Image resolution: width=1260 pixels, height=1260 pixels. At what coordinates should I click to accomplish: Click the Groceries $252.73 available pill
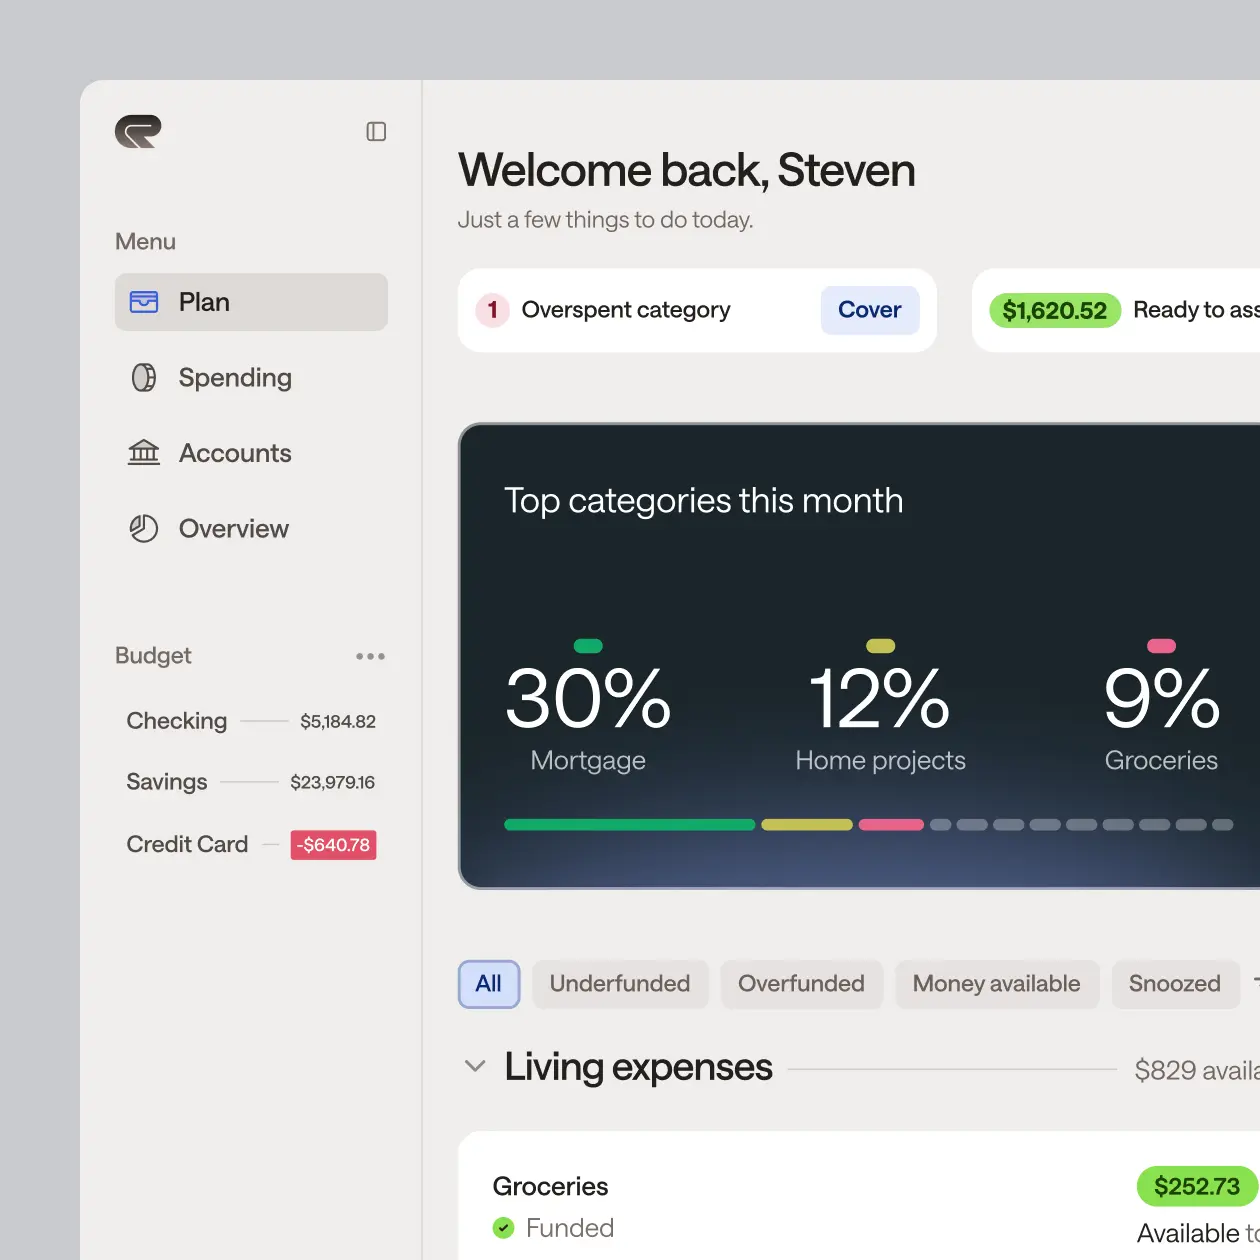click(1197, 1187)
